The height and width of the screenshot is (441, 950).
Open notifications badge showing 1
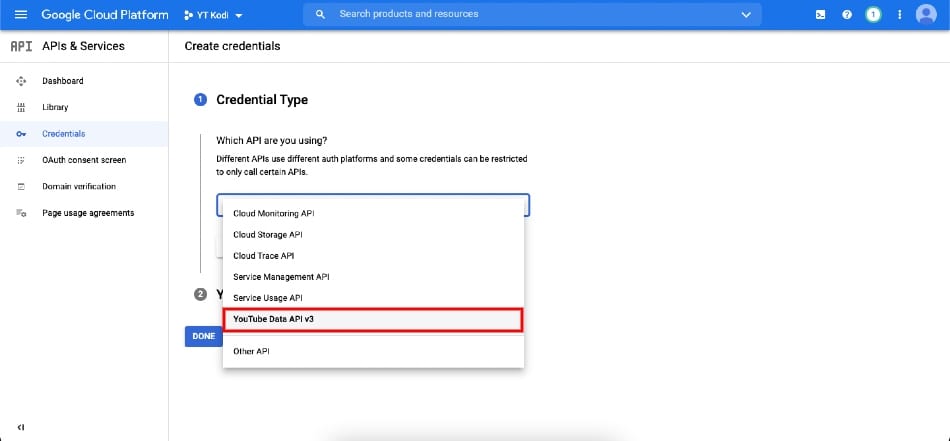(873, 15)
